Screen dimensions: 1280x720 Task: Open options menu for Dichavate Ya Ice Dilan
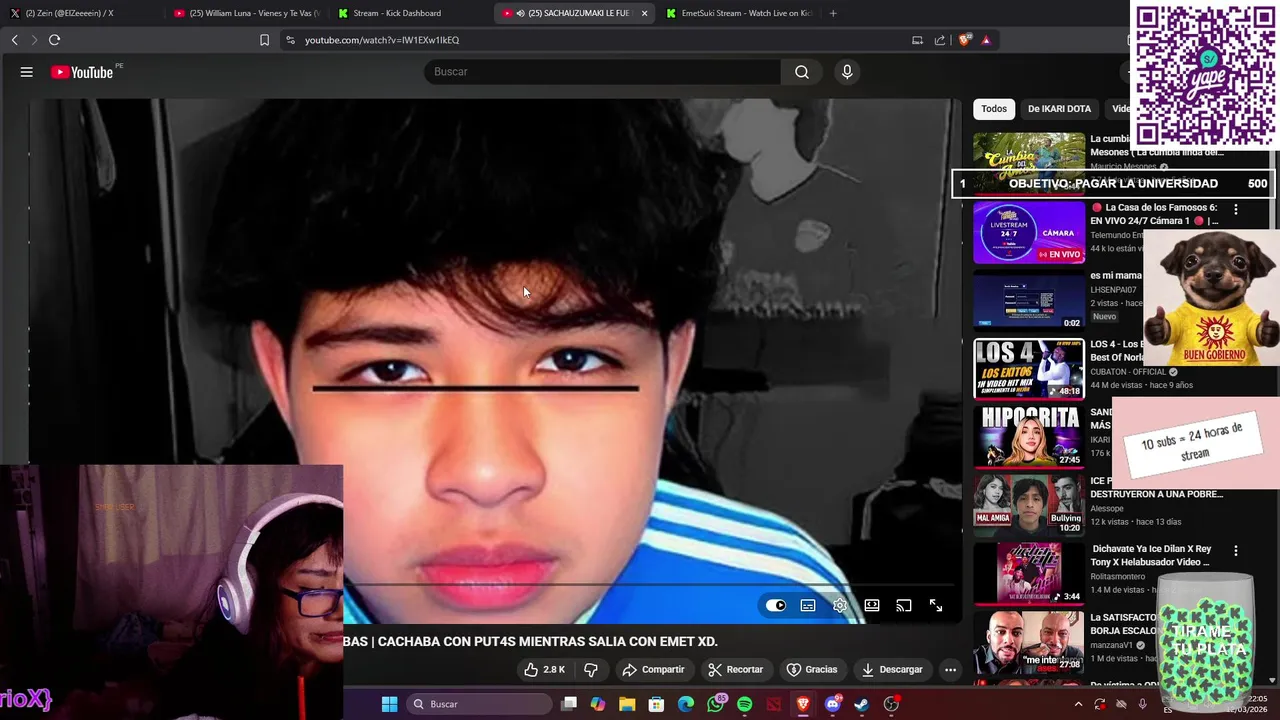[1236, 551]
